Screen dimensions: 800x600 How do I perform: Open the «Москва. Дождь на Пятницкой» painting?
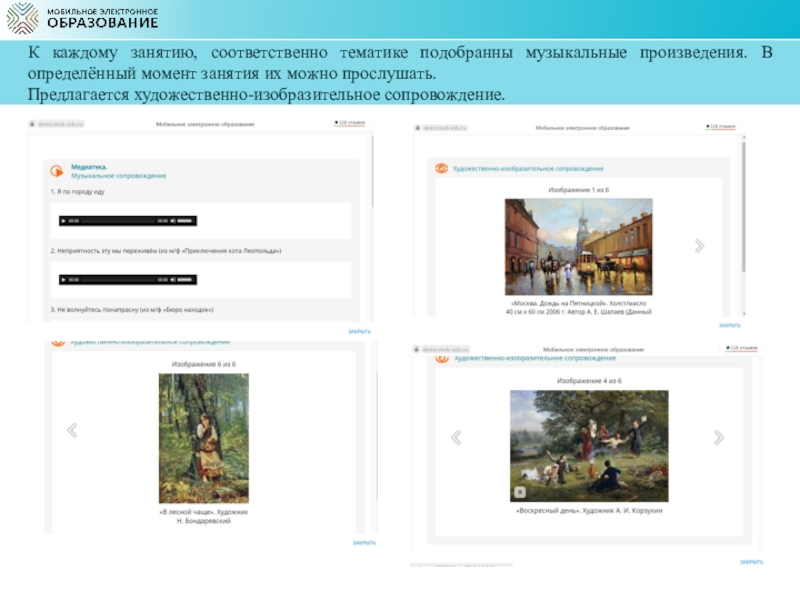click(x=579, y=247)
